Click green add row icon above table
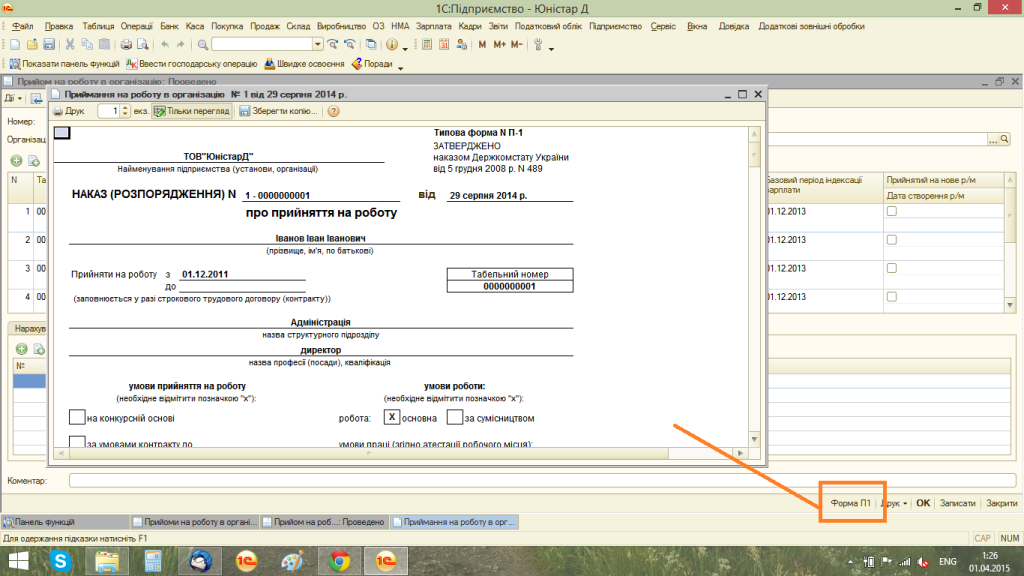Screen dimensions: 1024x576 coord(16,161)
